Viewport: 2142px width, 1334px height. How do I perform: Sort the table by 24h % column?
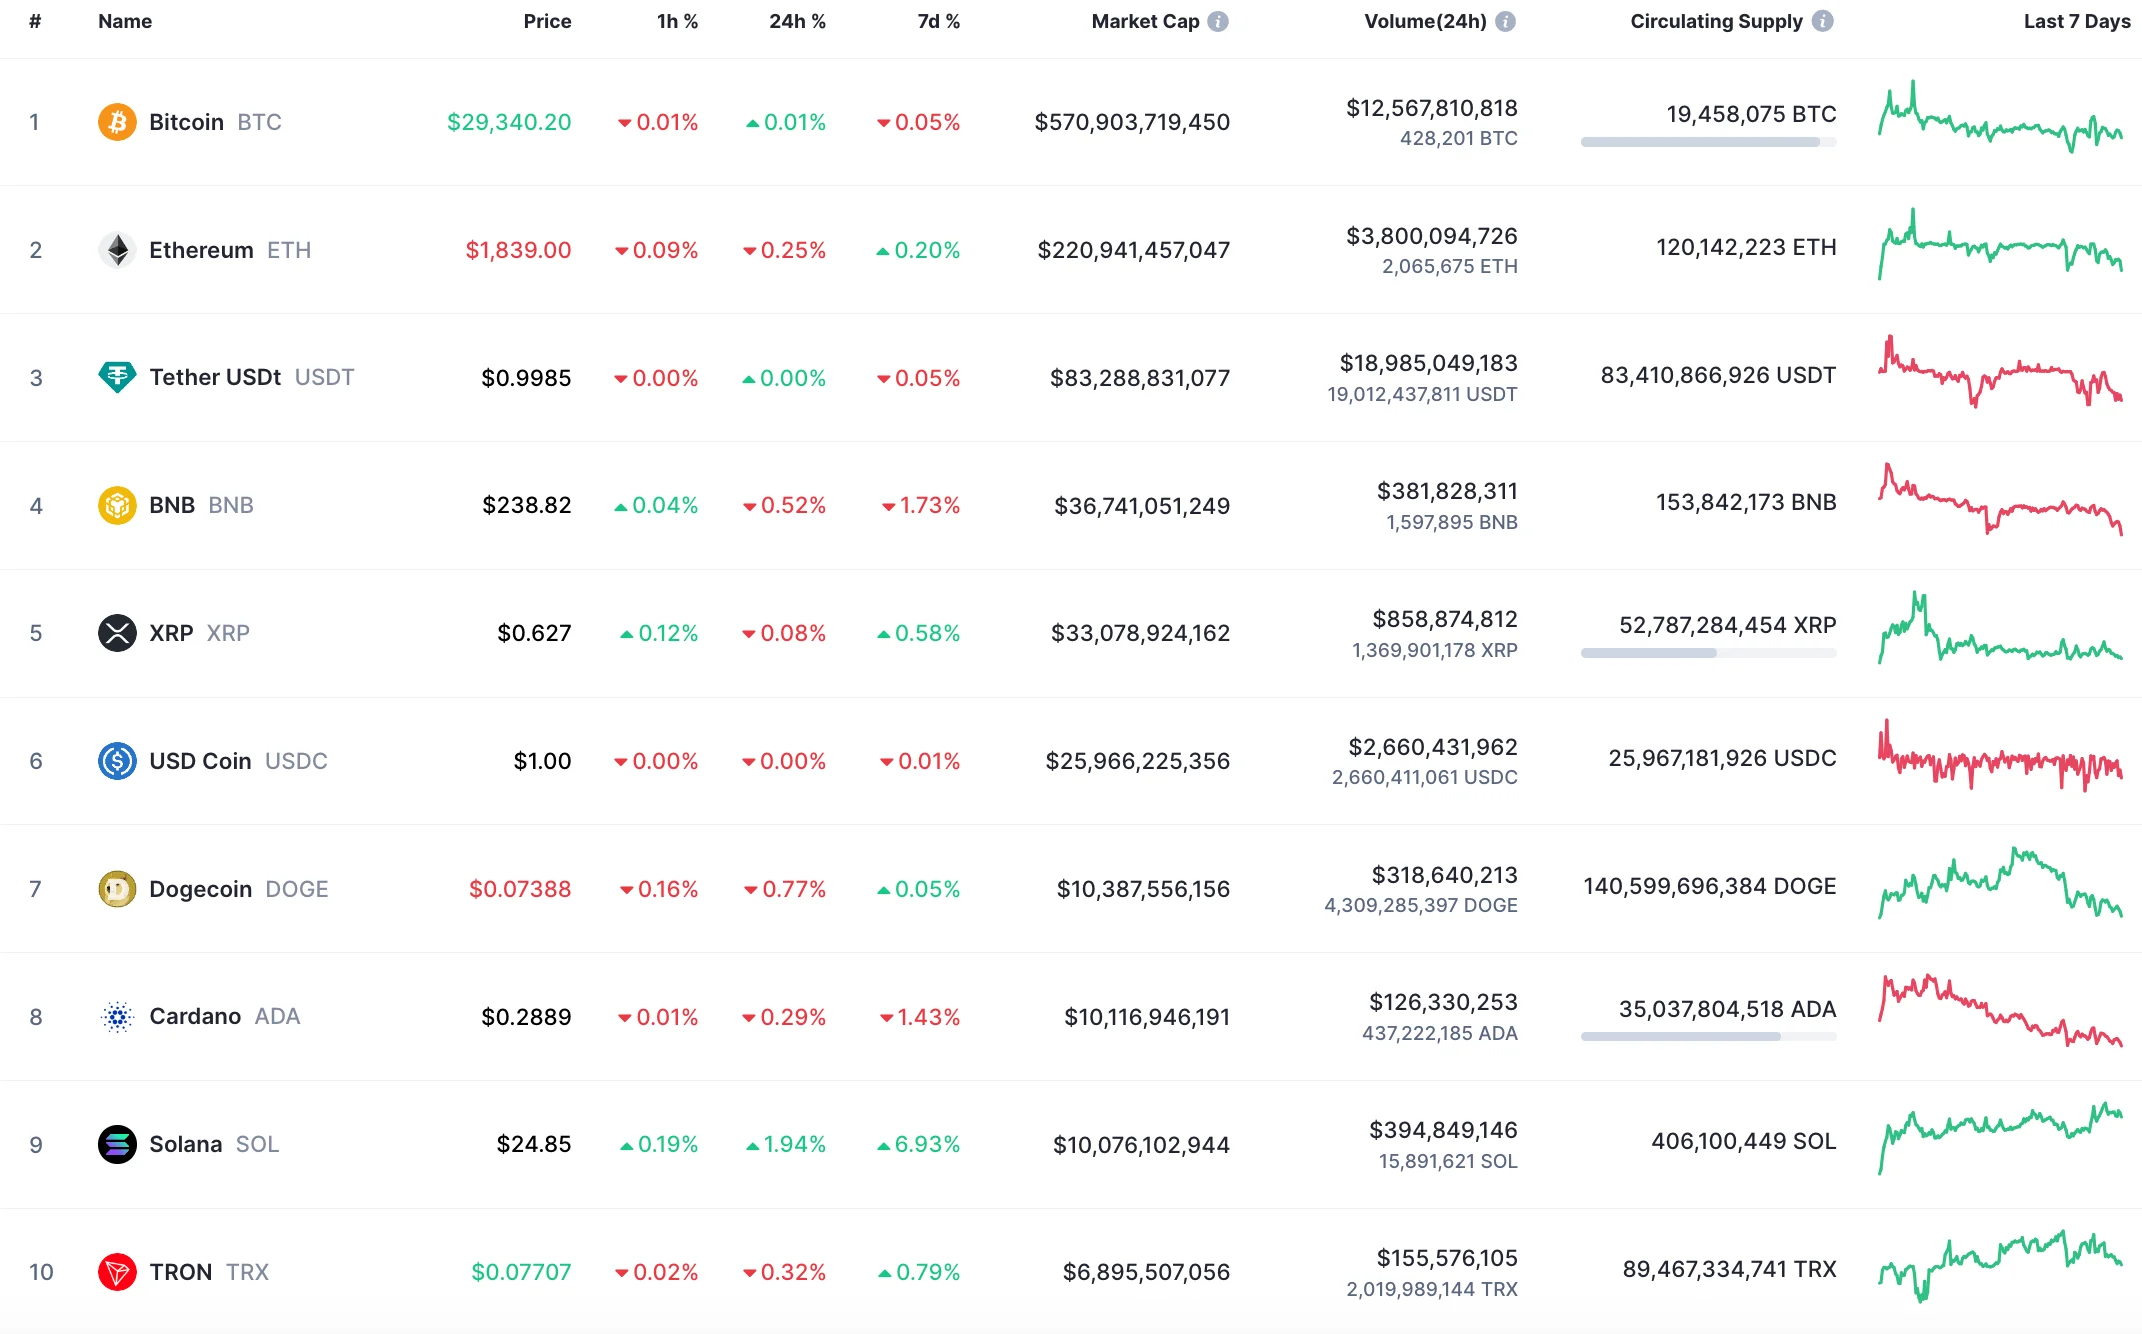pos(797,20)
